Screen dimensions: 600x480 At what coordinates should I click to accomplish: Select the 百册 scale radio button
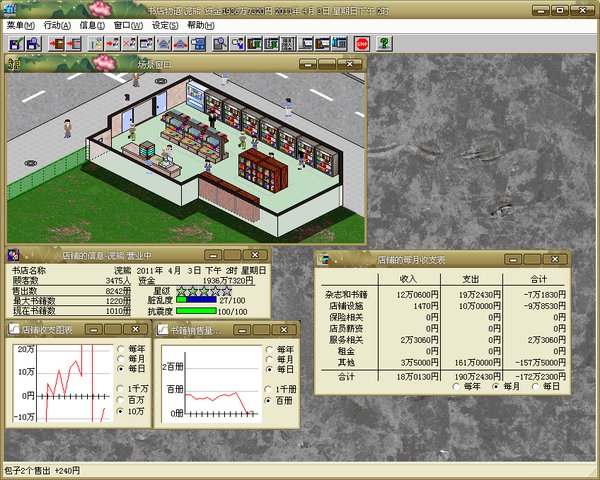pyautogui.click(x=268, y=400)
